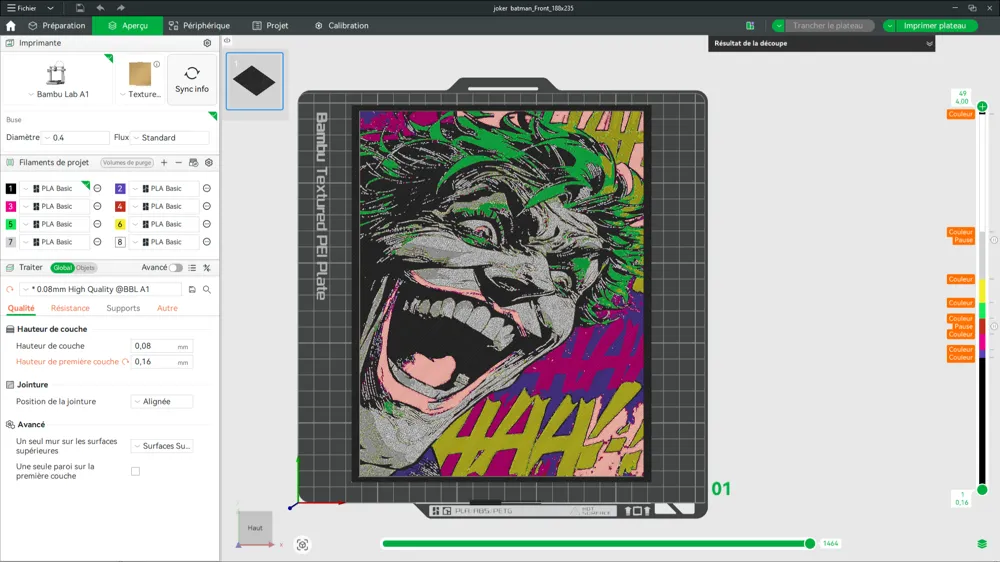Open printer settings gear in Imprimante header

coord(207,43)
